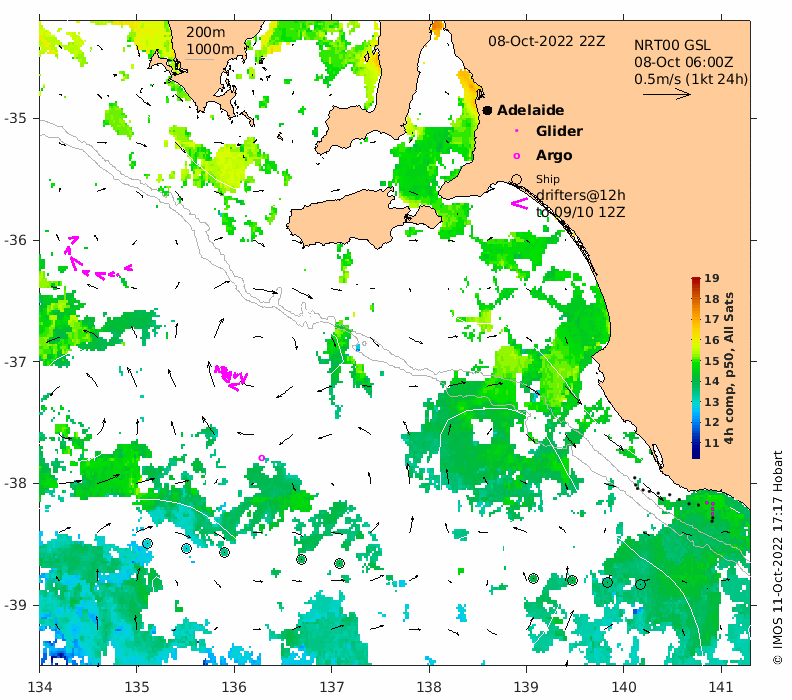Click the Argo float marker near 136.3E 37.8S
The width and height of the screenshot is (792, 700).
point(262,458)
